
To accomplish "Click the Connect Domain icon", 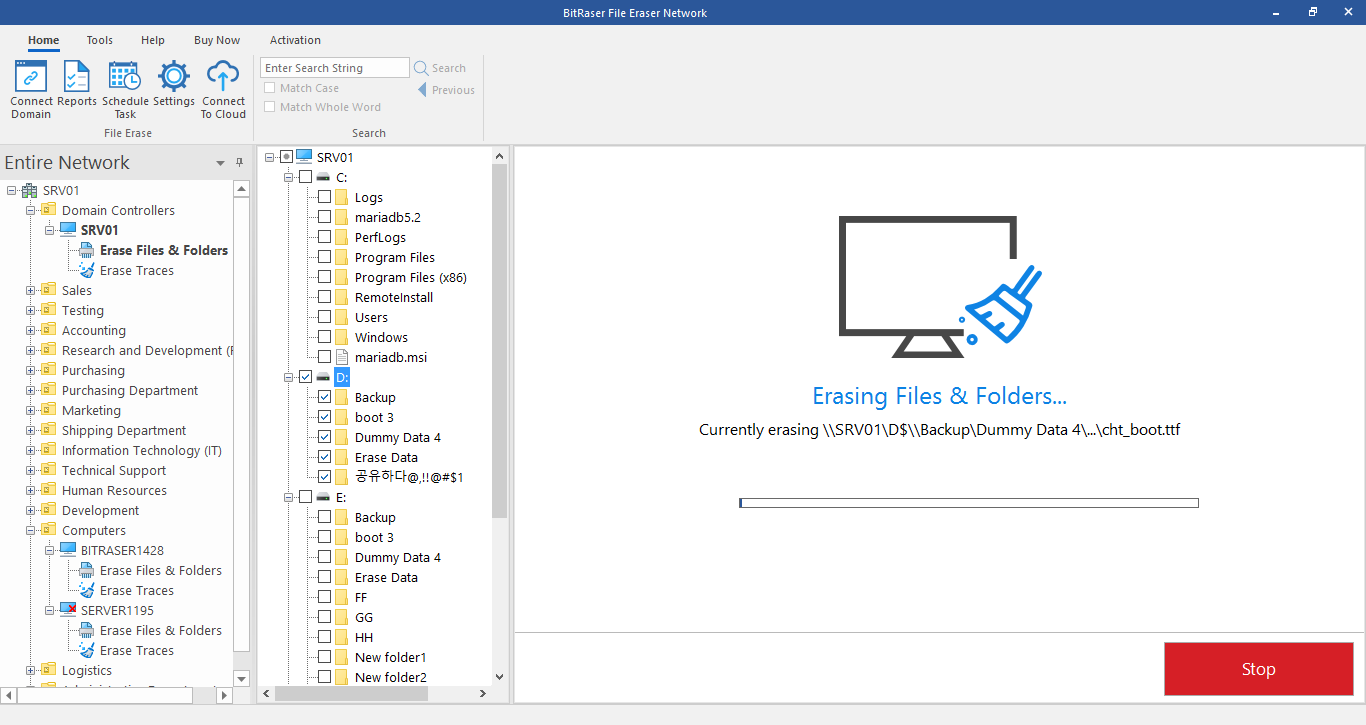I will [31, 76].
